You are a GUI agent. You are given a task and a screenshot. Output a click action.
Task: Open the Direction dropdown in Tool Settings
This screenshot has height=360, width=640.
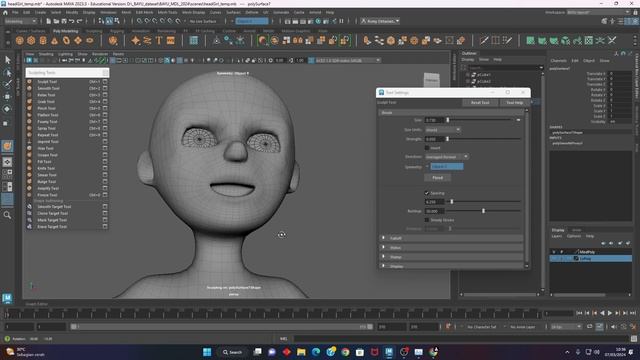(447, 157)
